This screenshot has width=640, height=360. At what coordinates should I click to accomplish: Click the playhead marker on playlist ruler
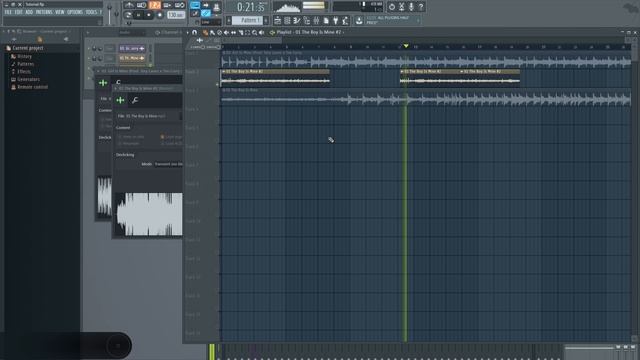(406, 46)
